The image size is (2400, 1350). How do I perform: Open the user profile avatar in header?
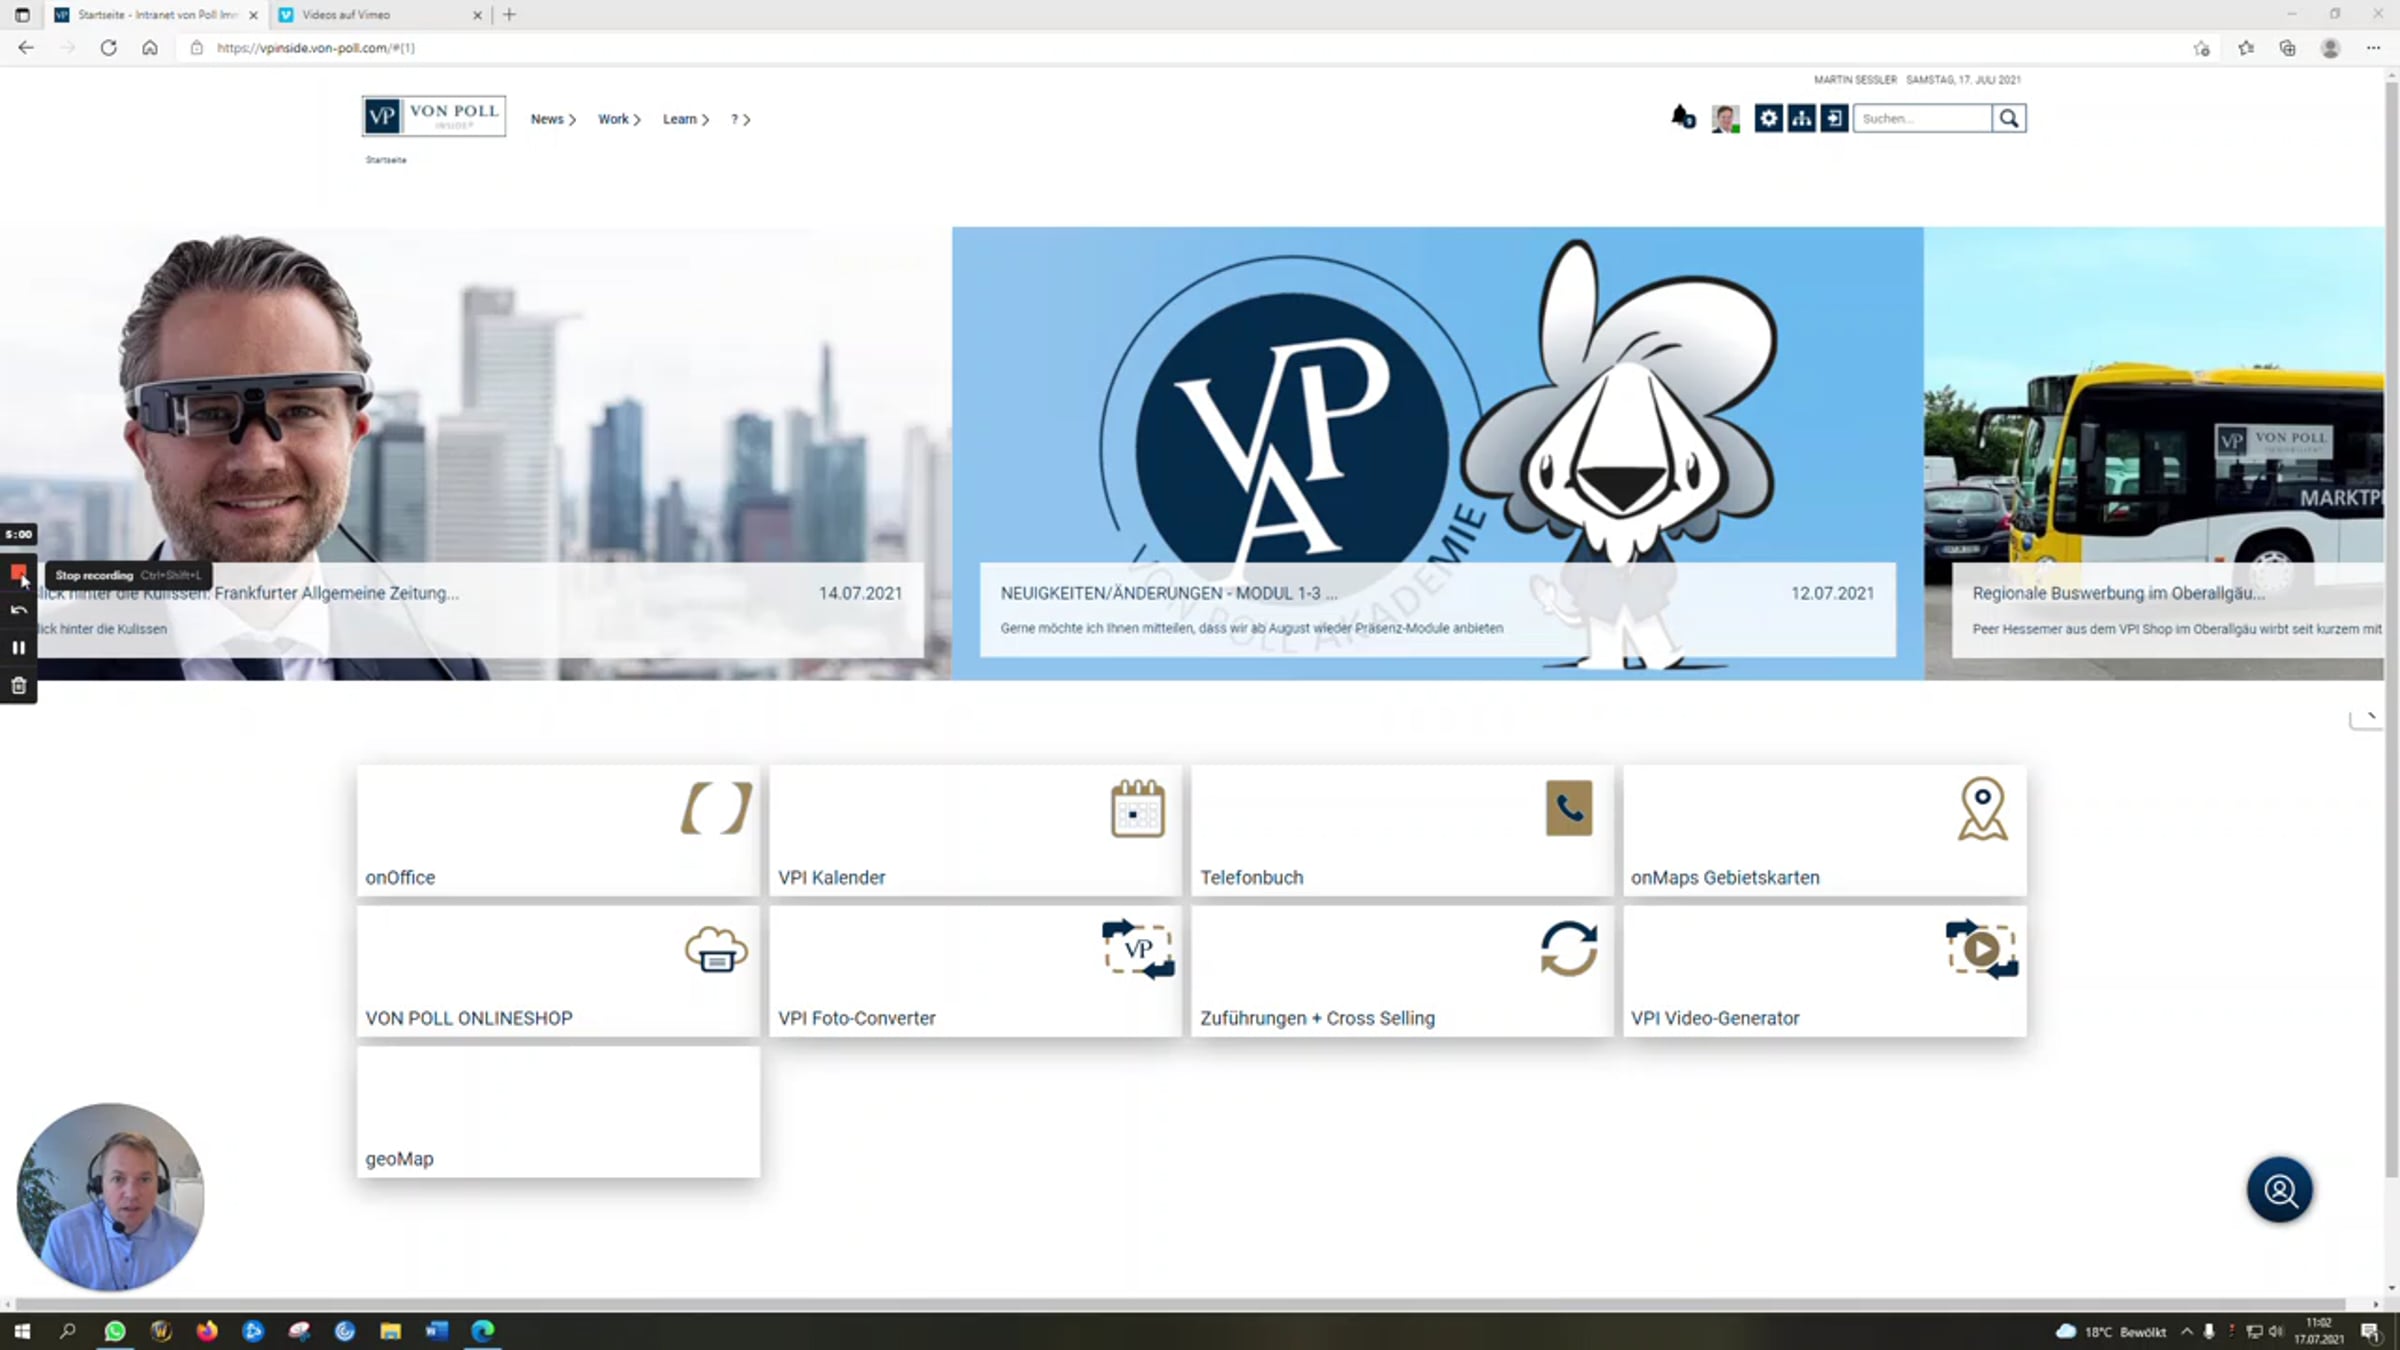(1725, 118)
